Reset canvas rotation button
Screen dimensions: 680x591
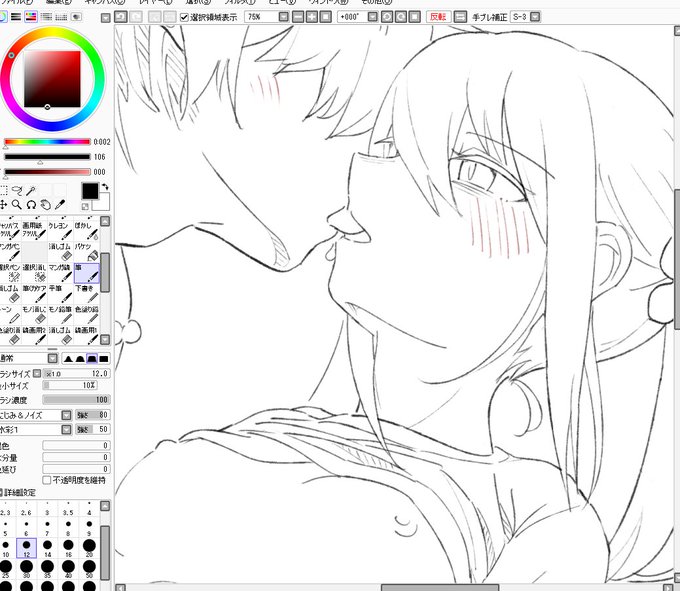(x=415, y=17)
